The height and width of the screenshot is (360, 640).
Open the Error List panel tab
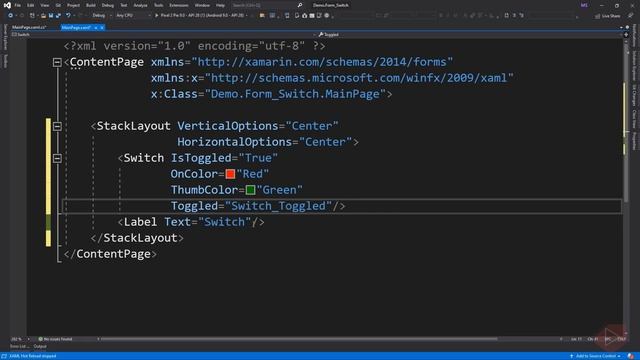click(20, 346)
